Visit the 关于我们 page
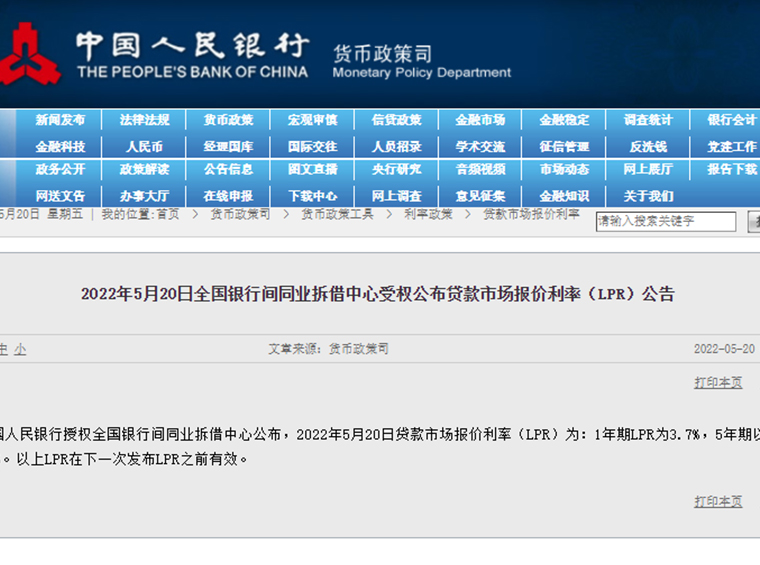This screenshot has height=565, width=760. pyautogui.click(x=649, y=196)
